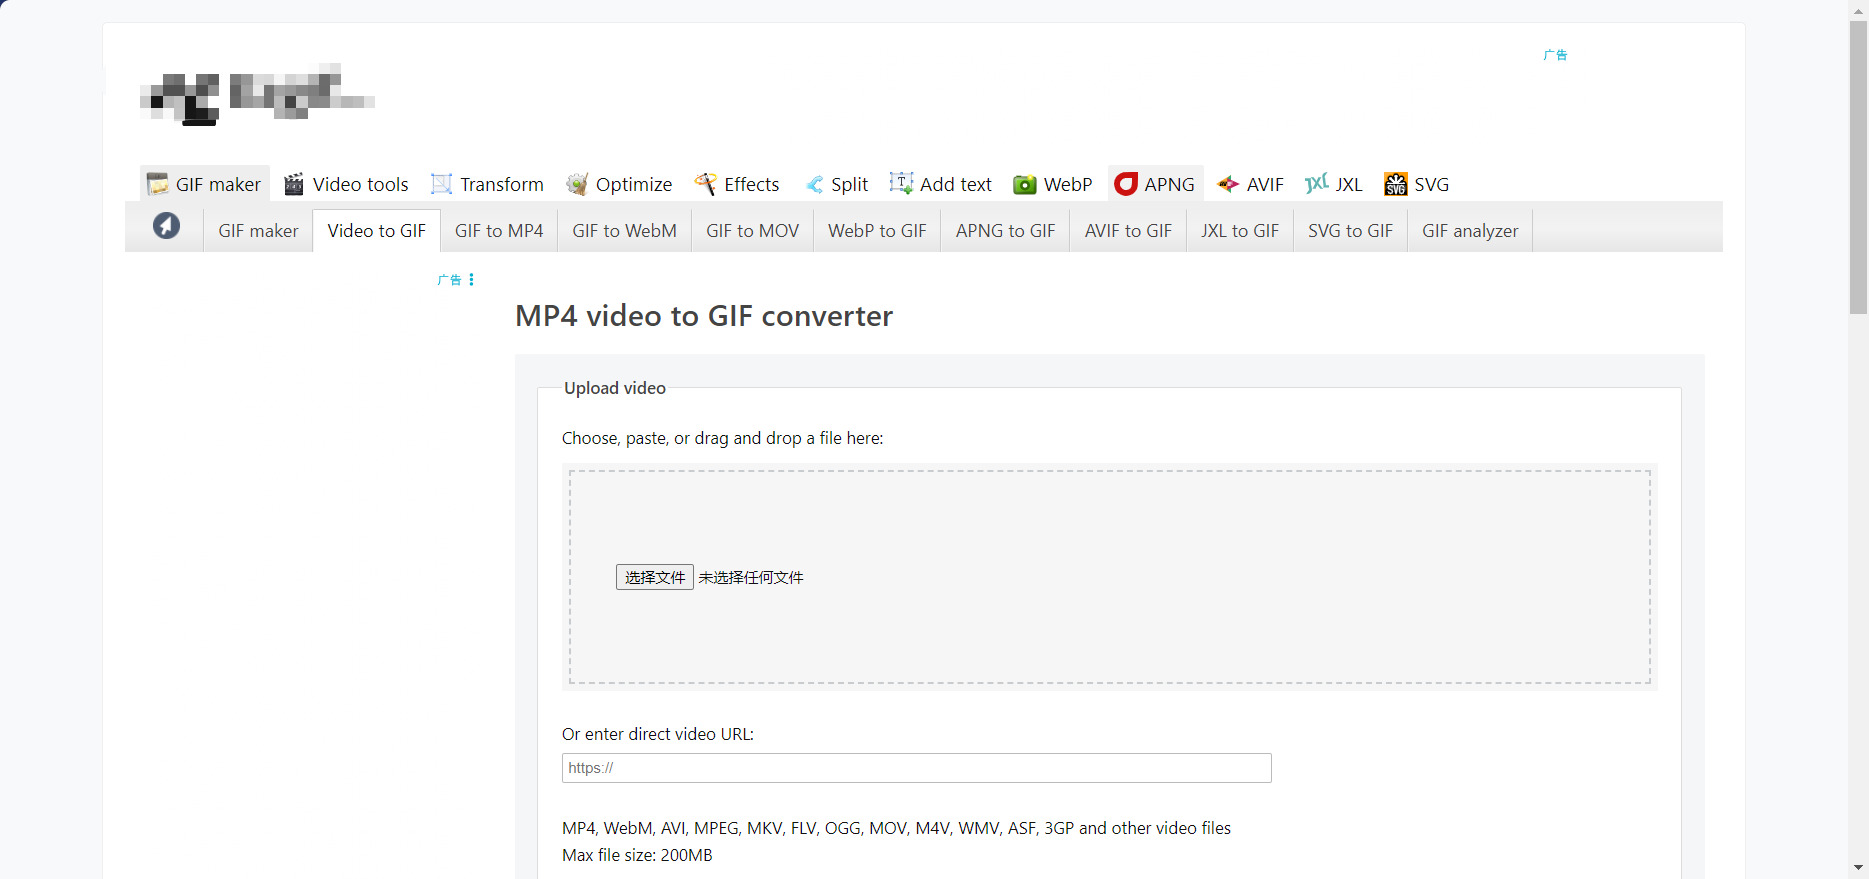Open the Split menu item

click(x=837, y=184)
